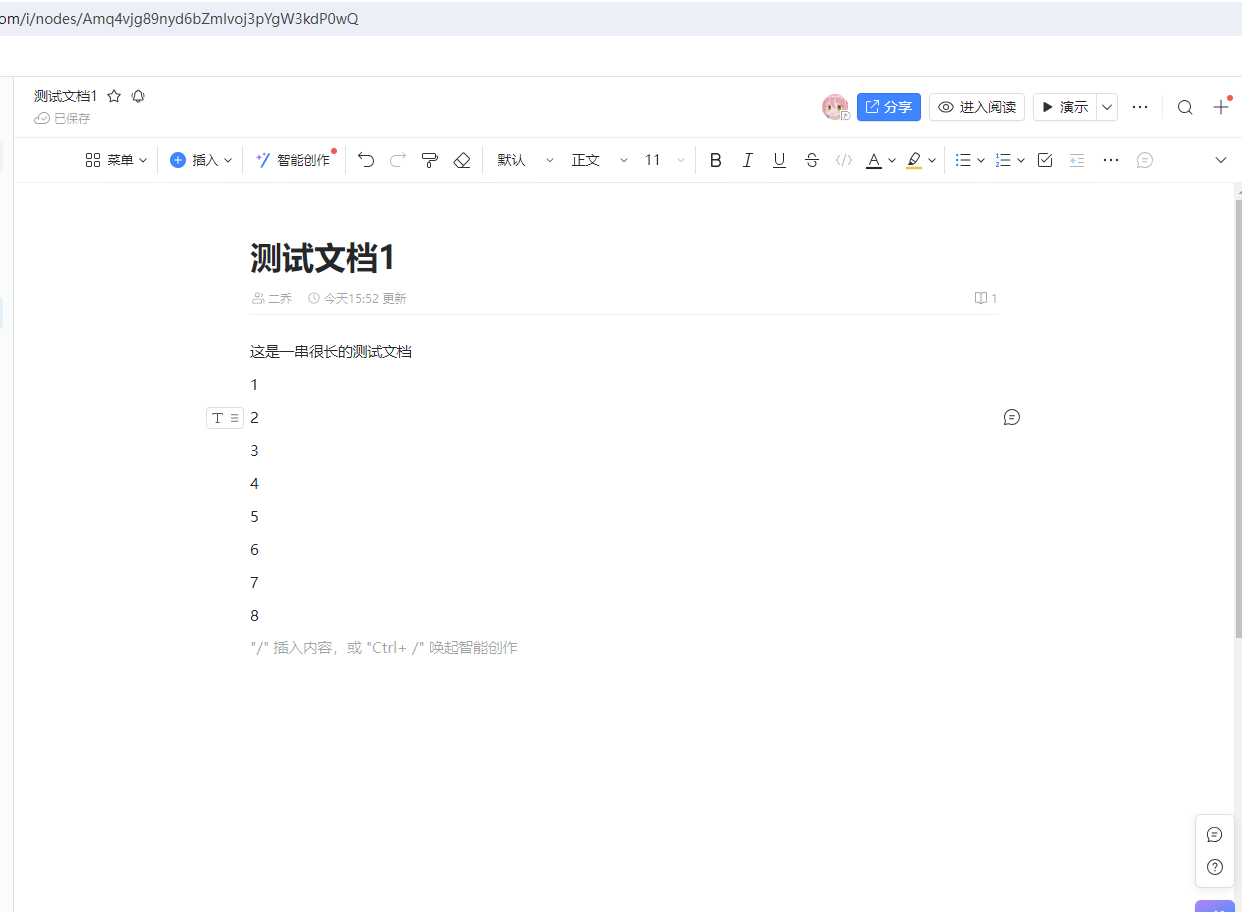Click the highlight color marker icon

(914, 160)
